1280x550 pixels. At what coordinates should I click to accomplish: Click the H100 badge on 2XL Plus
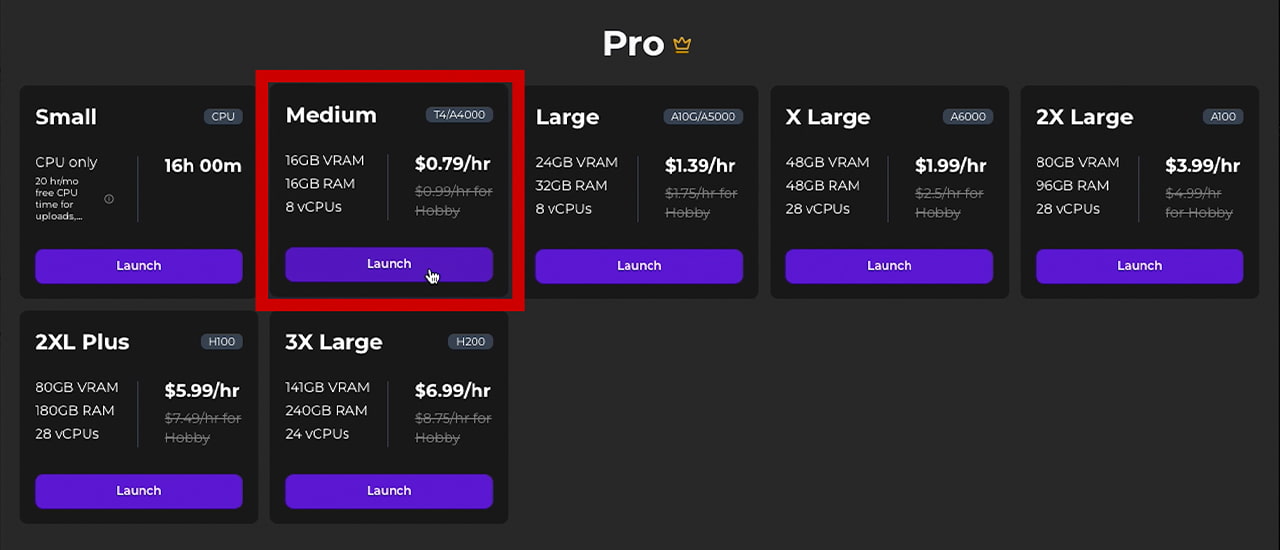(221, 342)
